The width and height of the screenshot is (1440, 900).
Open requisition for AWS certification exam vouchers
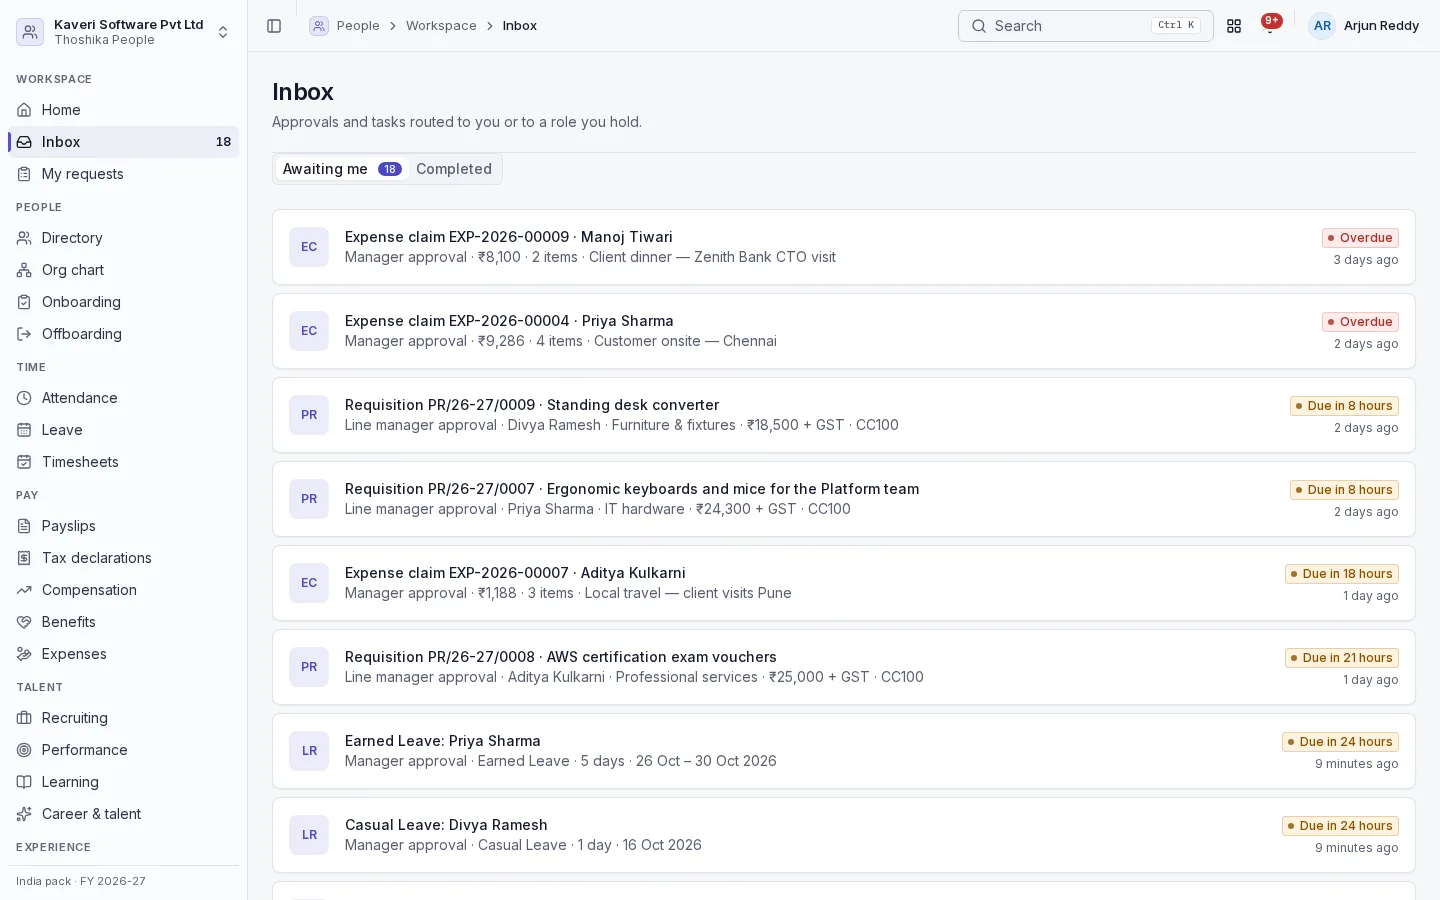(x=844, y=667)
